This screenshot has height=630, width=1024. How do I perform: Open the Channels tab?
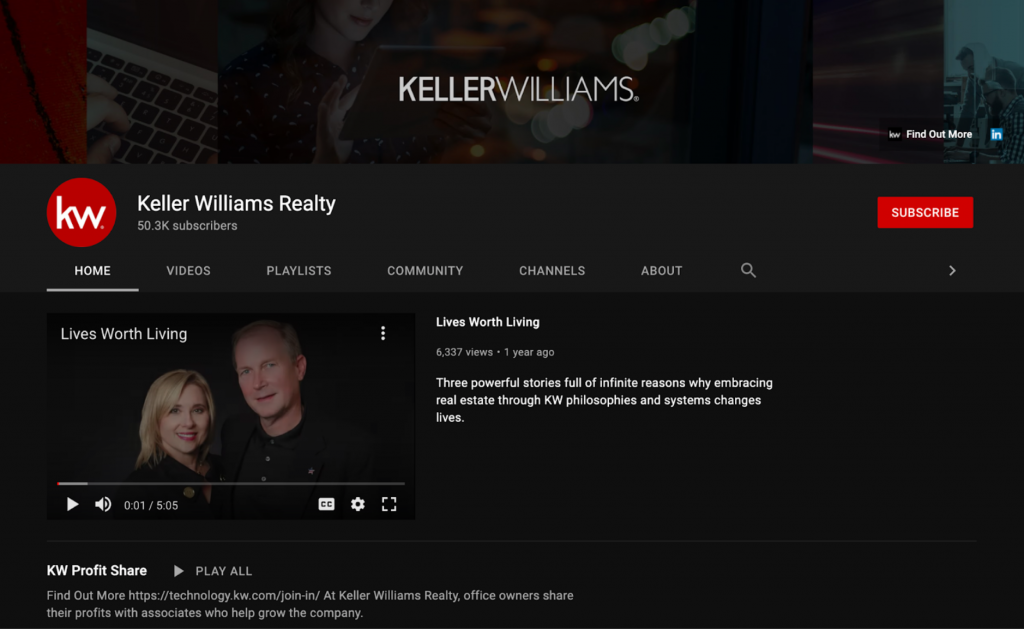pyautogui.click(x=552, y=270)
